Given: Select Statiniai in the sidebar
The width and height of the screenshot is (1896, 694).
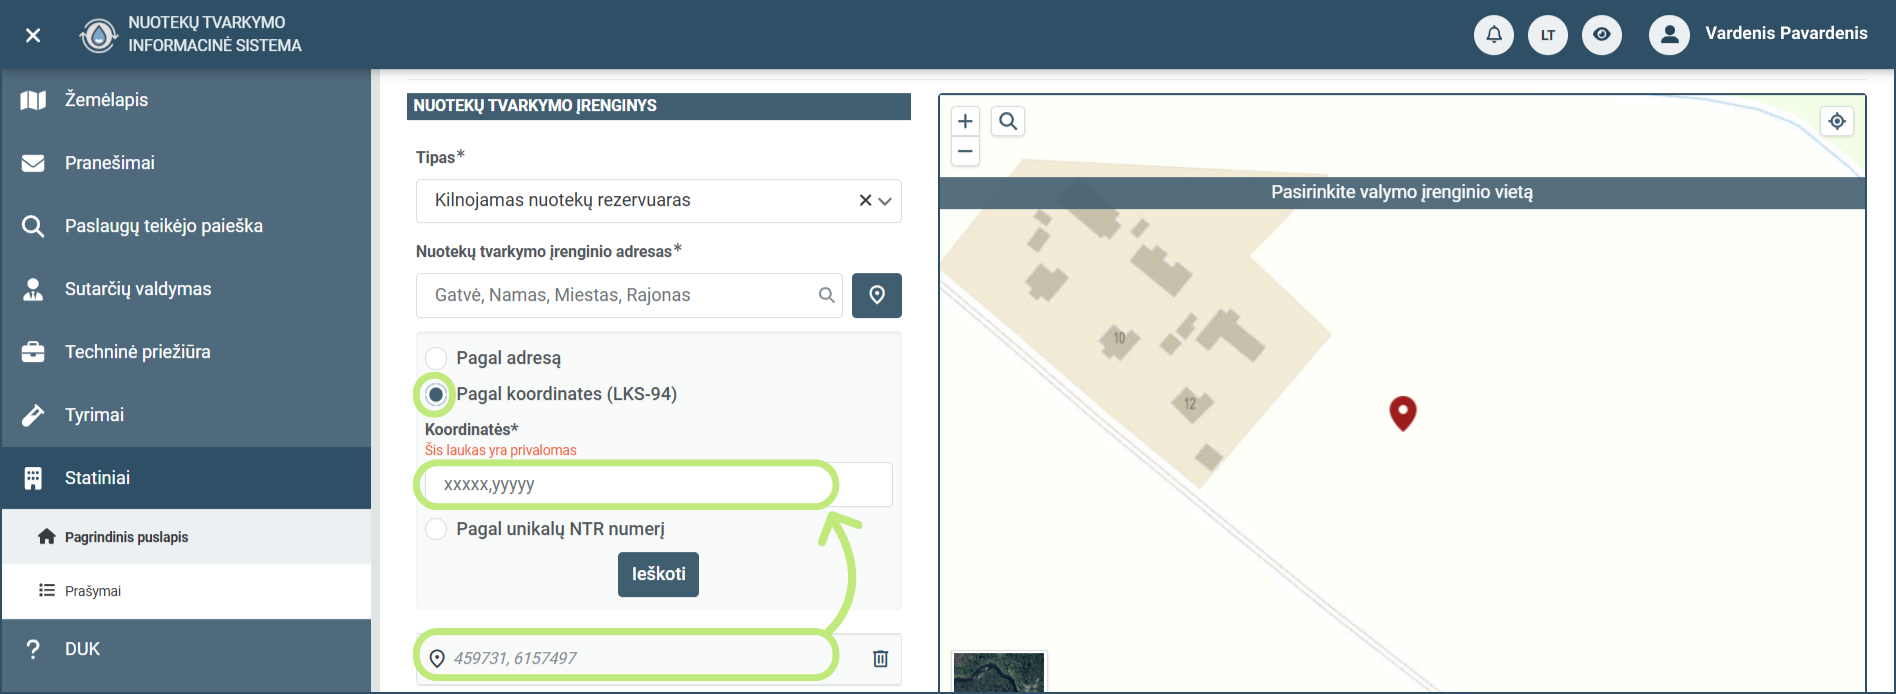Looking at the screenshot, I should pos(186,478).
